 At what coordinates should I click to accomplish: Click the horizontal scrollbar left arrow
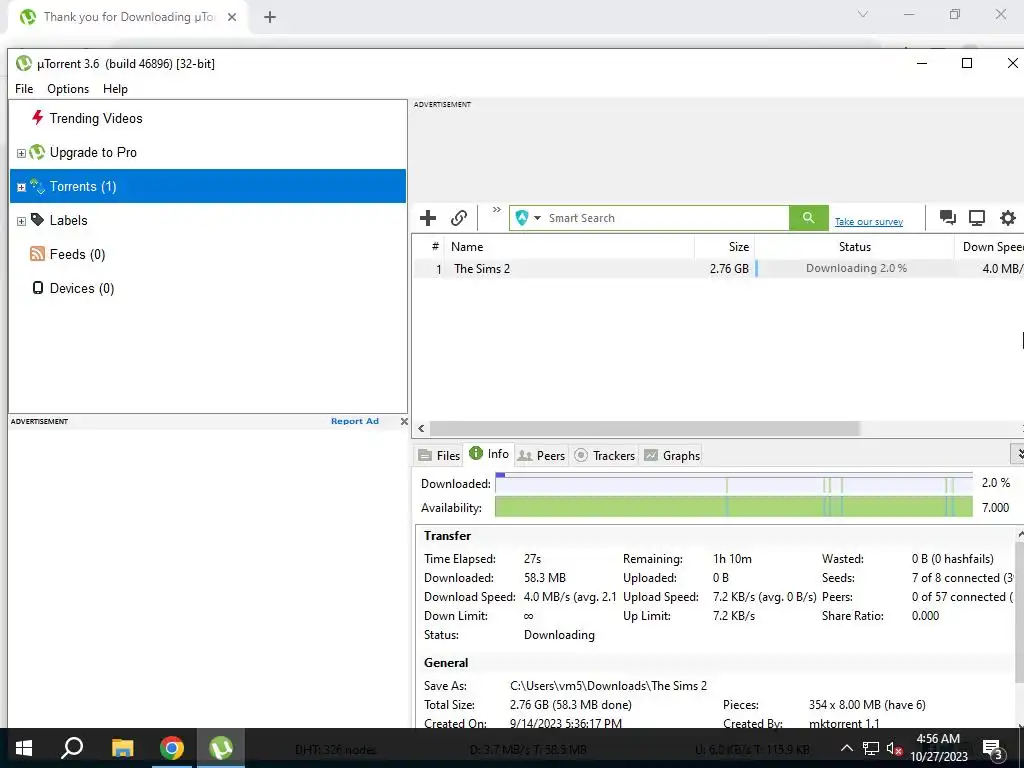[x=421, y=428]
